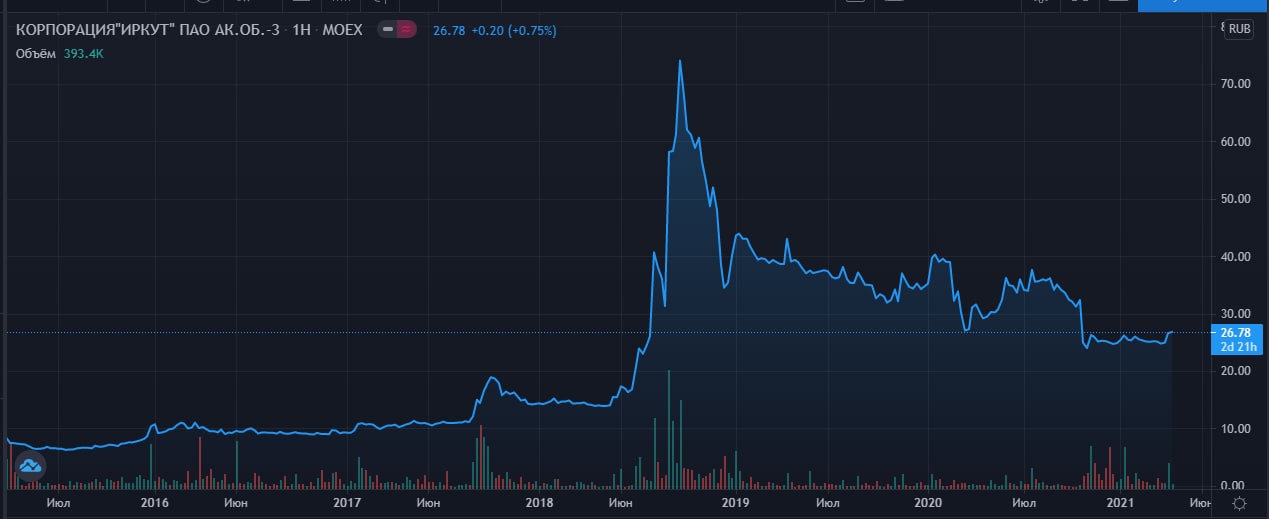The width and height of the screenshot is (1269, 519).
Task: Click the 20.00 price axis label
Action: 1236,371
